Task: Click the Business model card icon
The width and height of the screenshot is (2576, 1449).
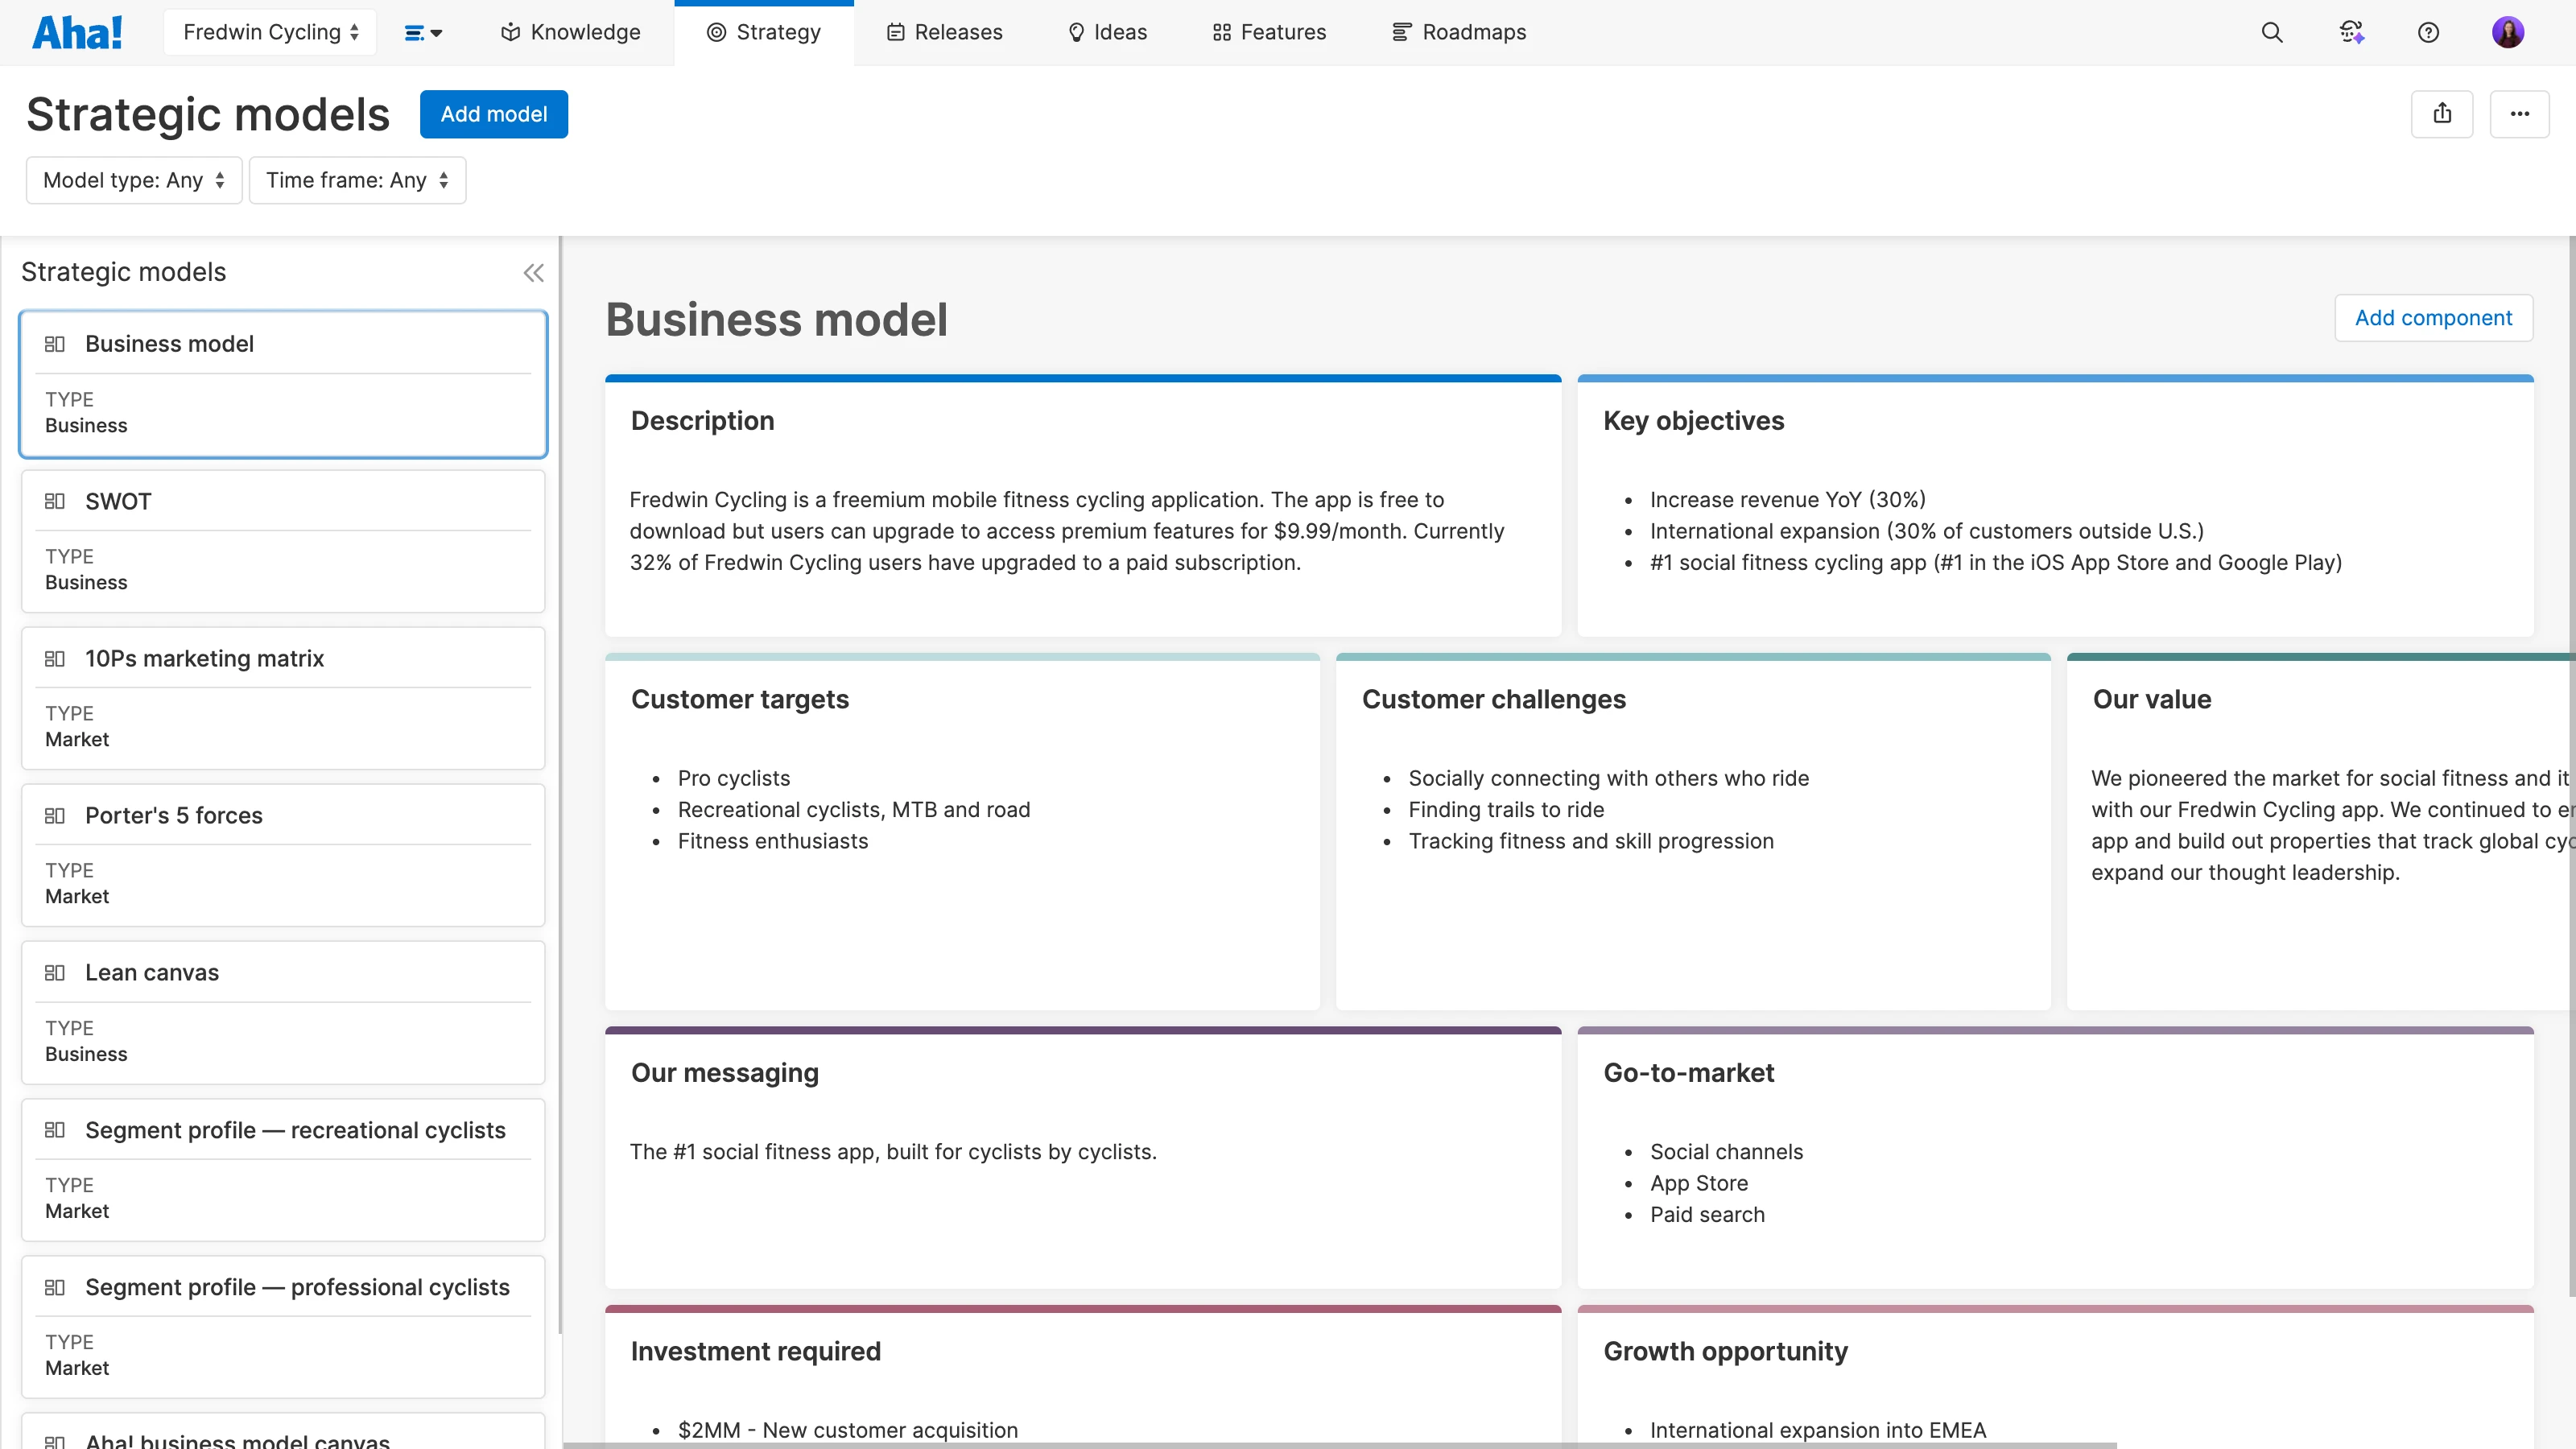Action: (55, 344)
